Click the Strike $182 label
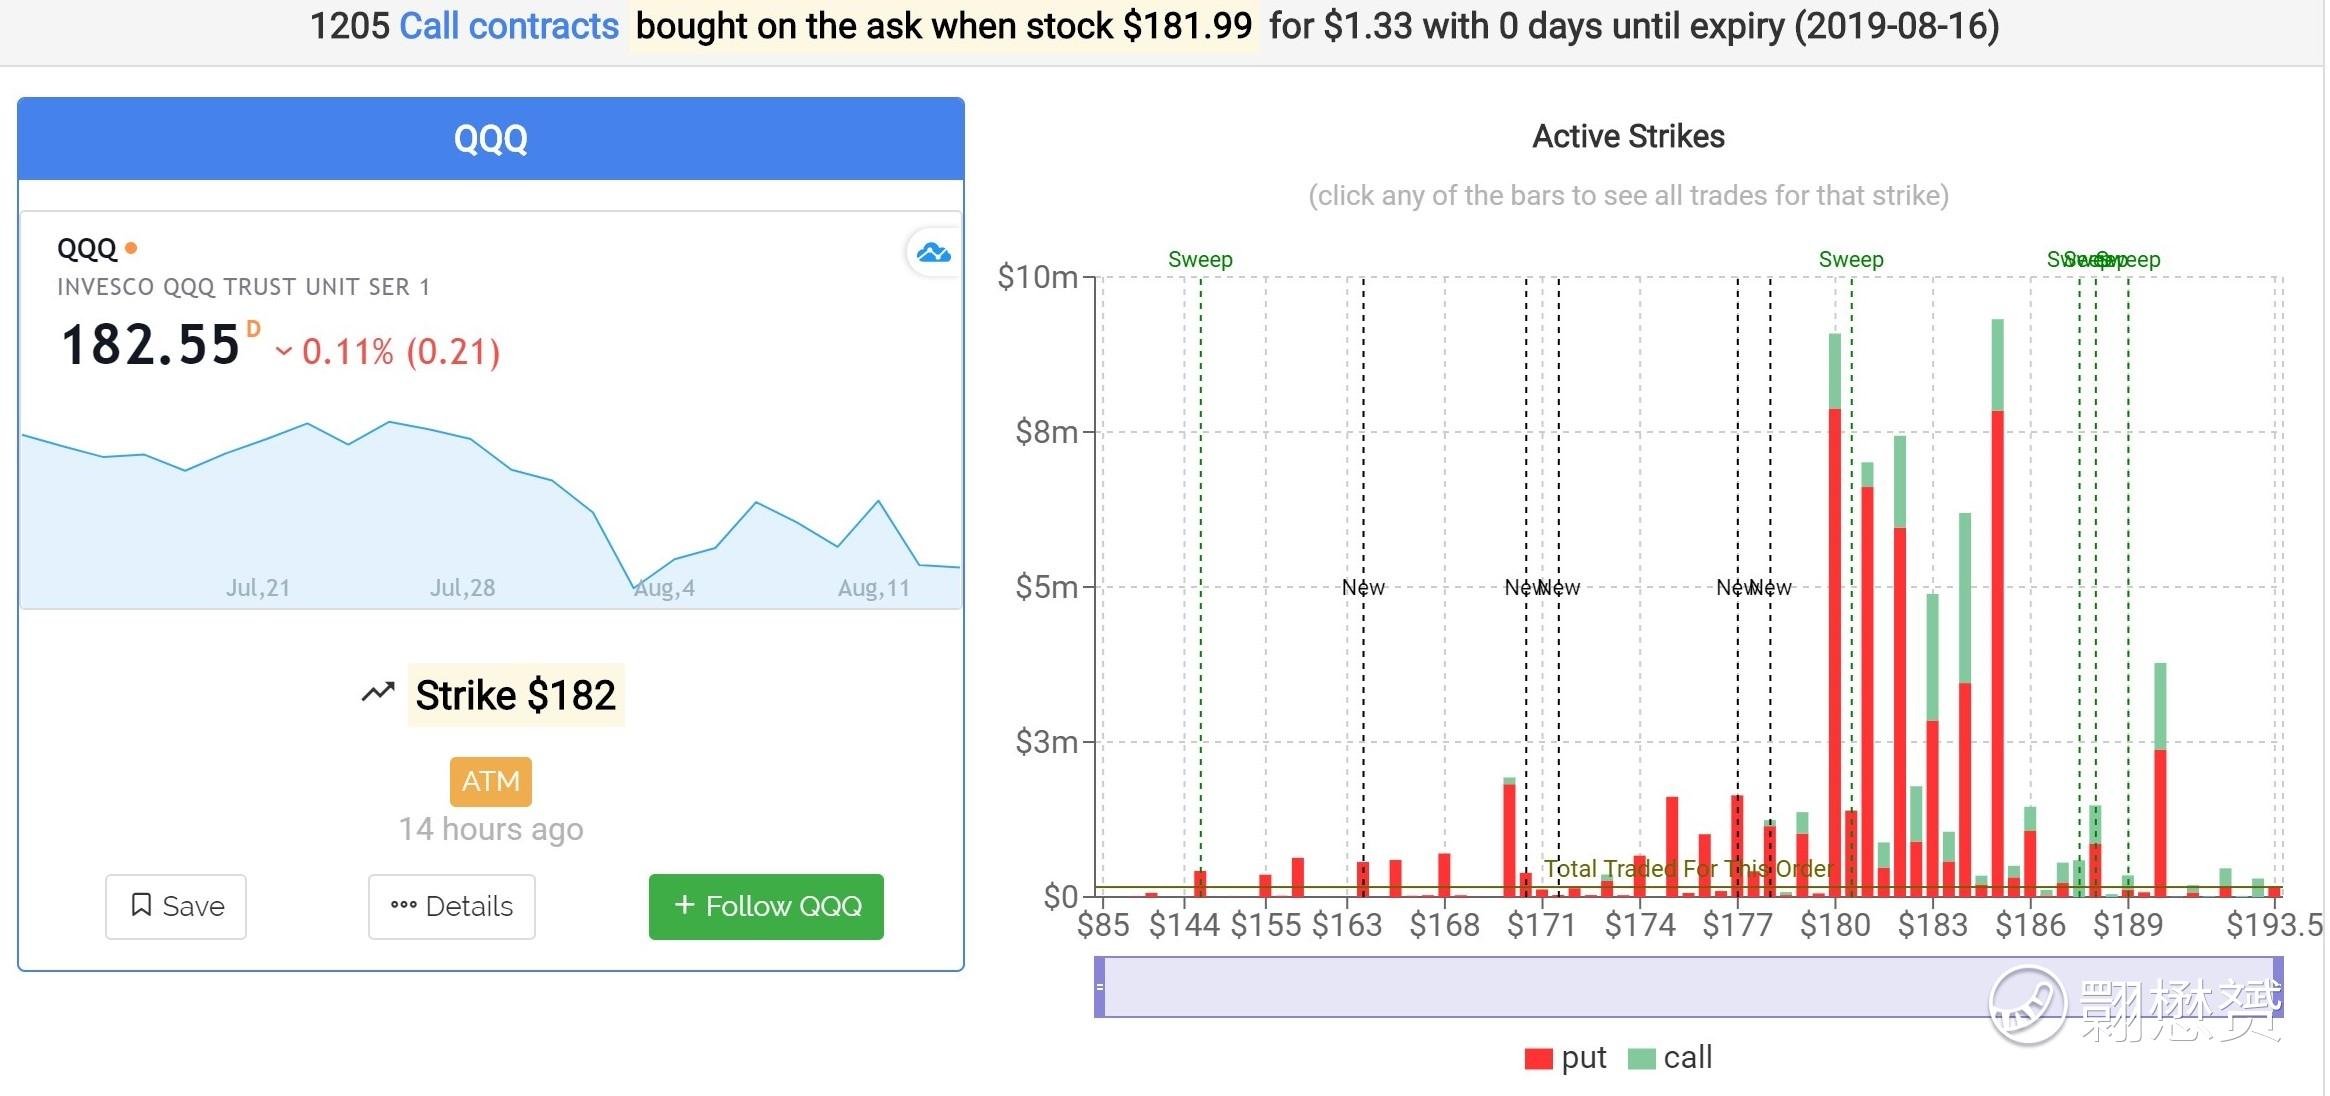This screenshot has width=2330, height=1096. (x=515, y=695)
